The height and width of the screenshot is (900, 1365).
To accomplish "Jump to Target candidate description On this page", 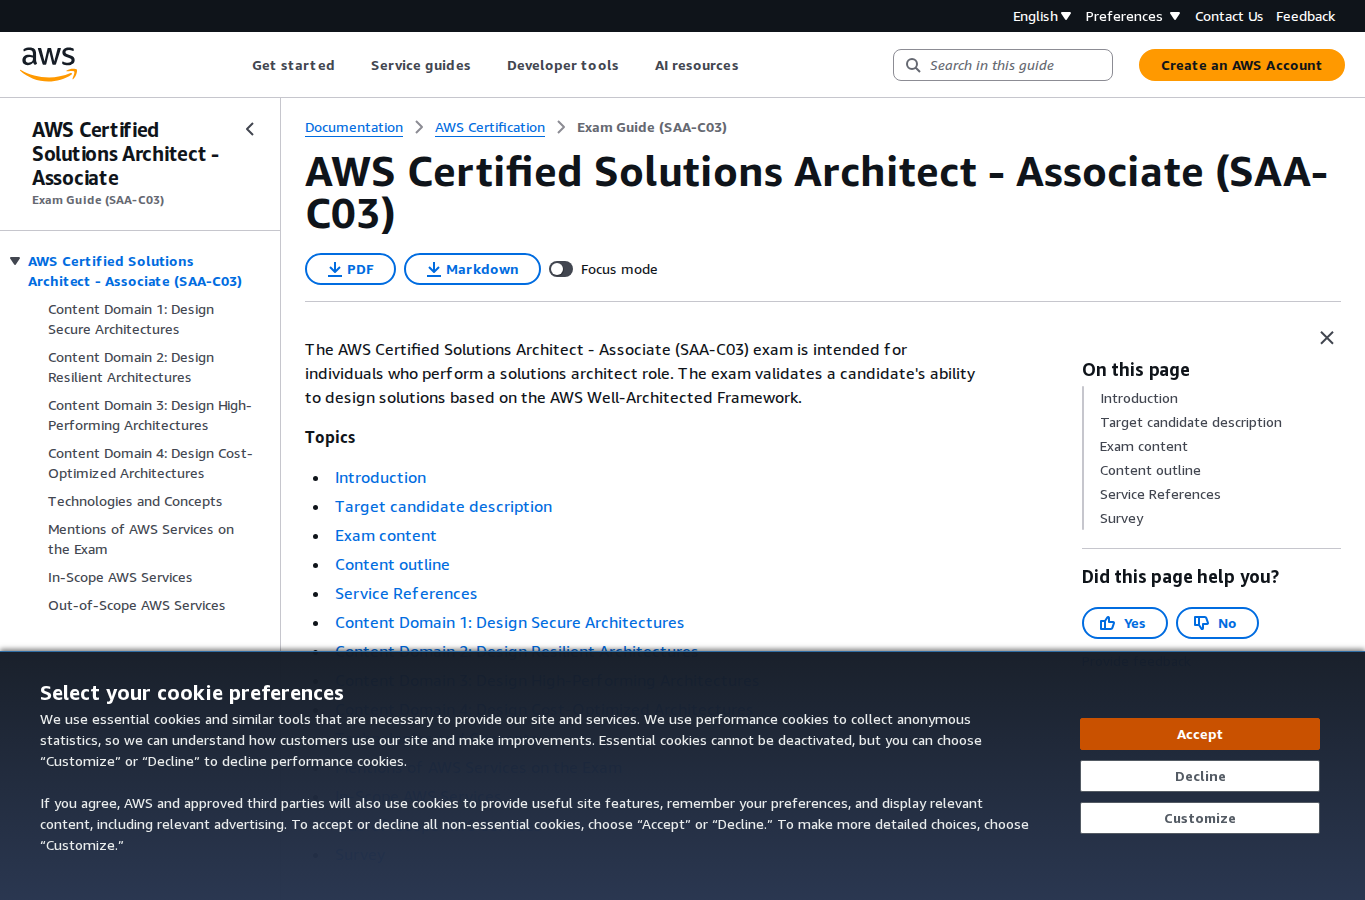I will [x=1191, y=422].
